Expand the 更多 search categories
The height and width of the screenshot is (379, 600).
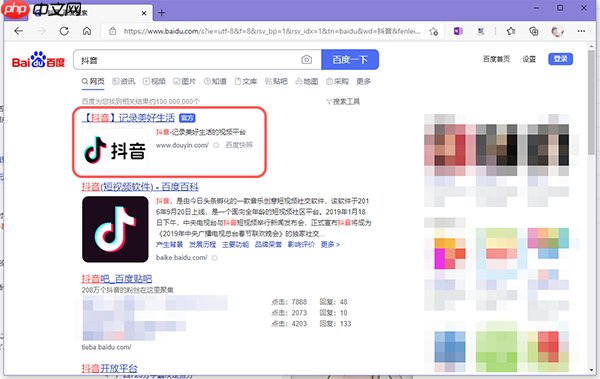[364, 82]
